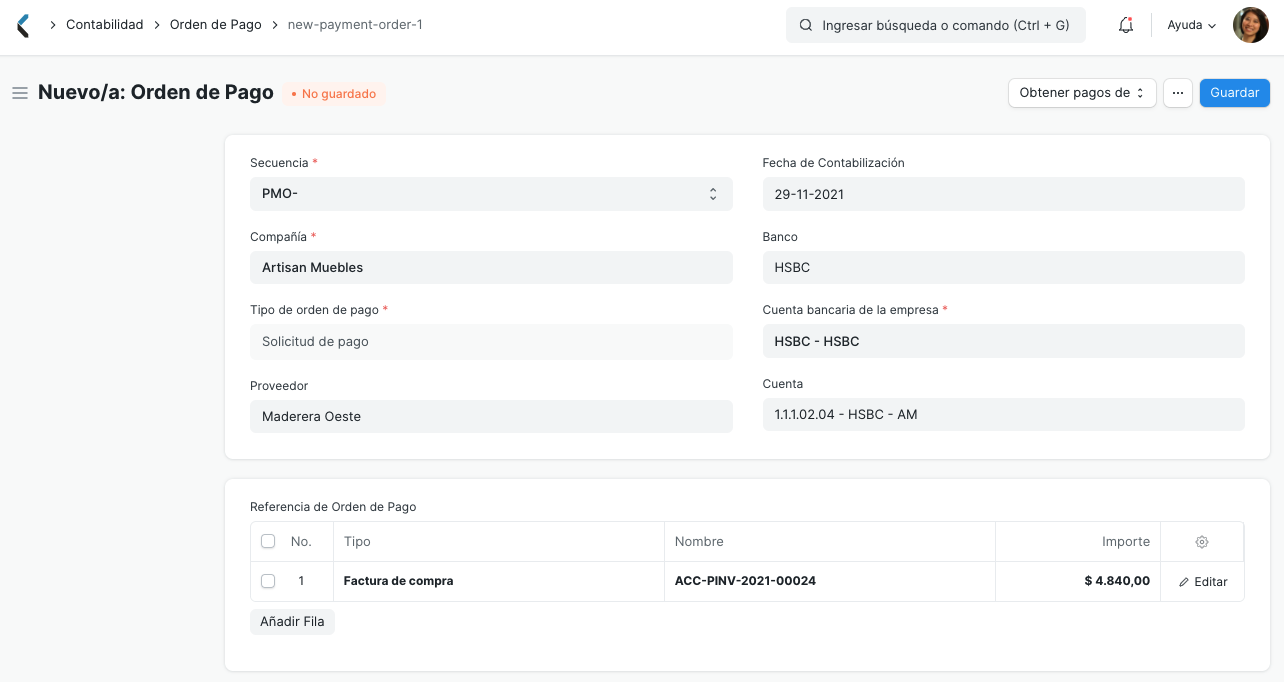Open the ellipsis options menu
The height and width of the screenshot is (682, 1284).
tap(1177, 92)
